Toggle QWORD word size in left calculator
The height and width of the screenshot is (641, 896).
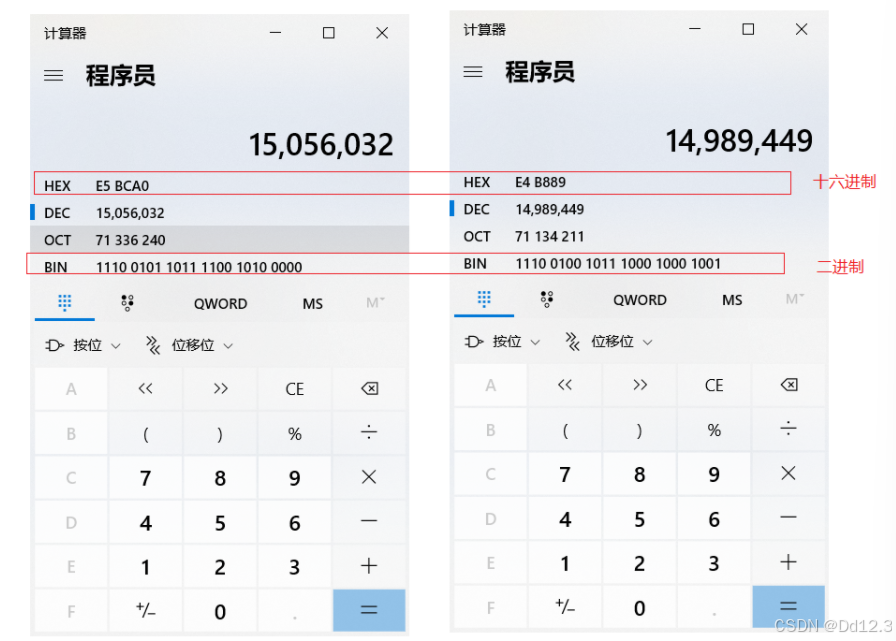point(221,303)
